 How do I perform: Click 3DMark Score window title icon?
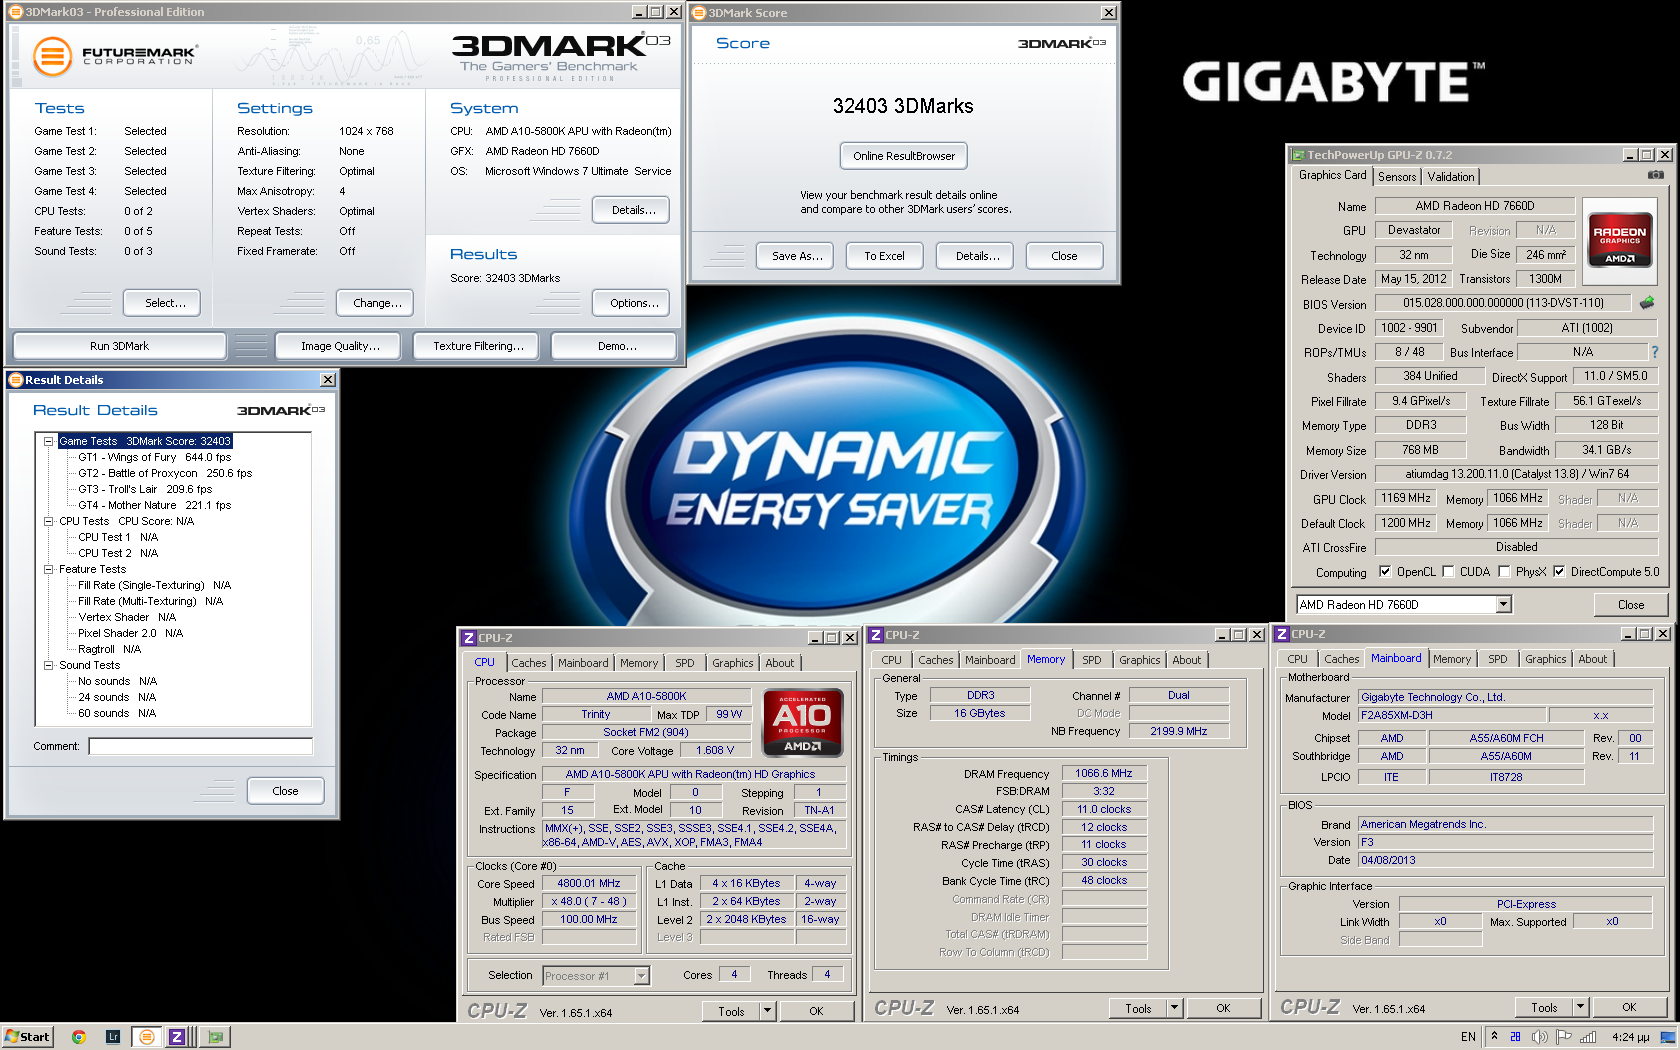click(x=699, y=13)
